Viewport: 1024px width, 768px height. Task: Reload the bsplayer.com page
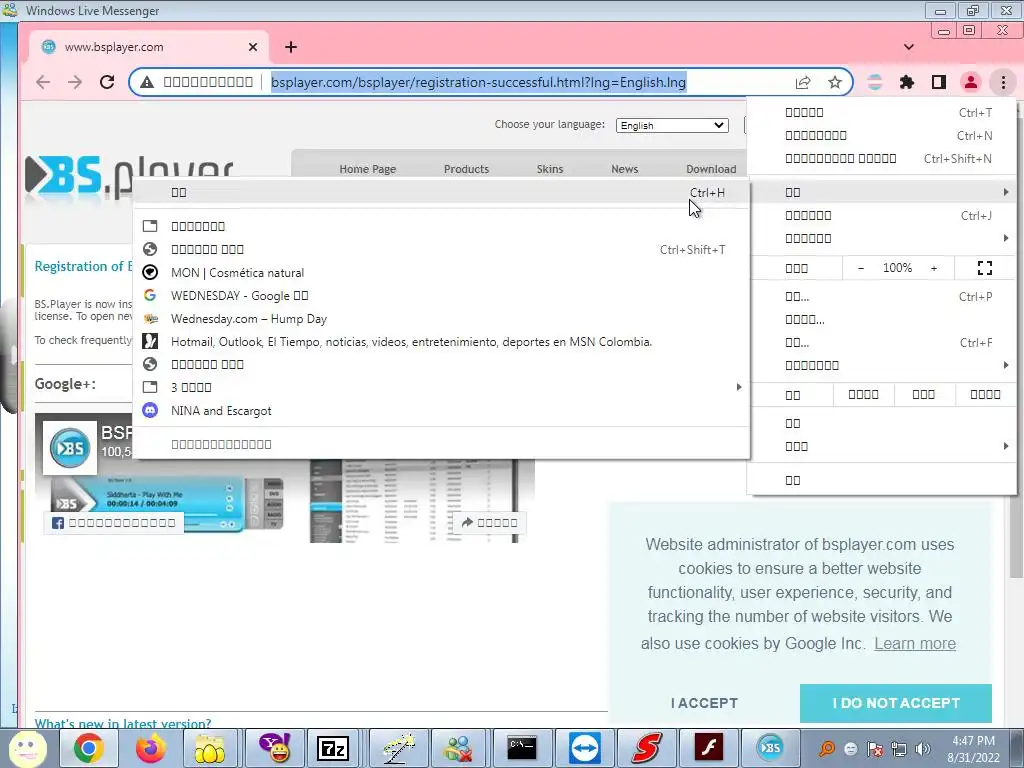(x=107, y=82)
